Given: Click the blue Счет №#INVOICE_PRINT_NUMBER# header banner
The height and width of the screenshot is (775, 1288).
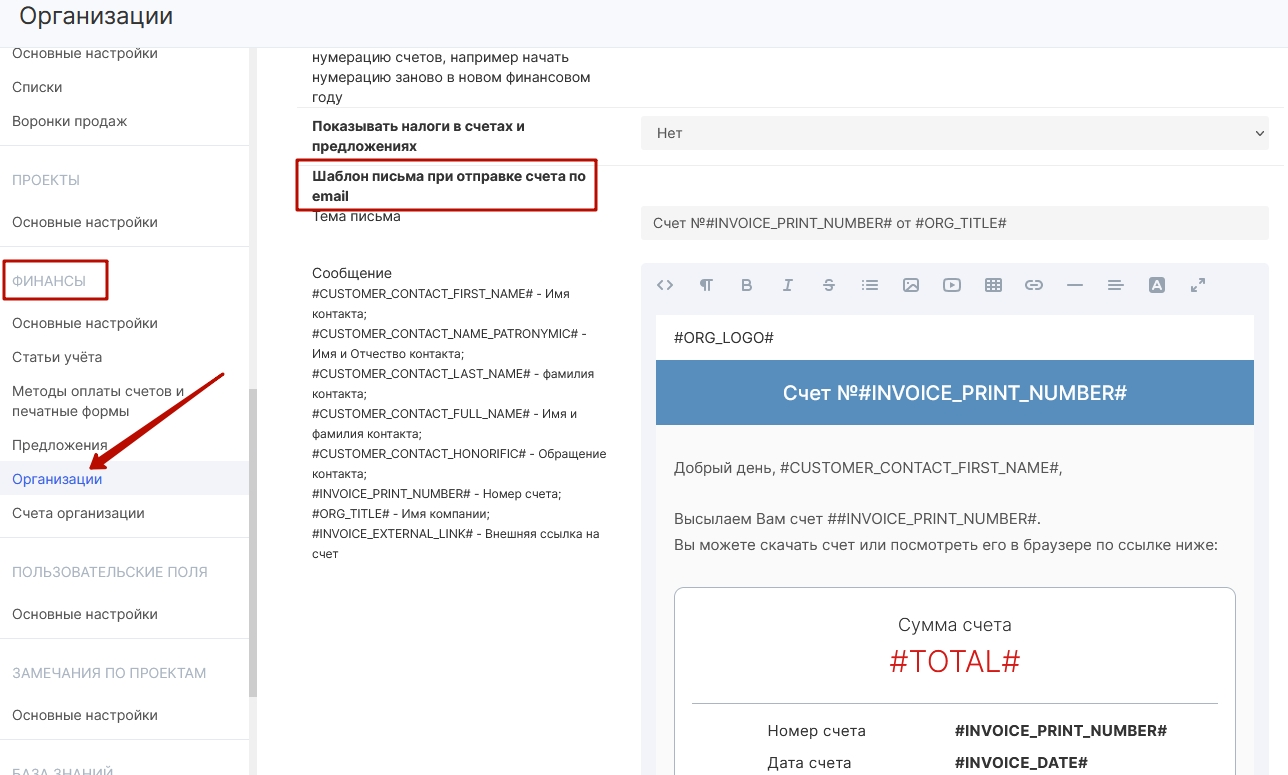Looking at the screenshot, I should coord(955,392).
